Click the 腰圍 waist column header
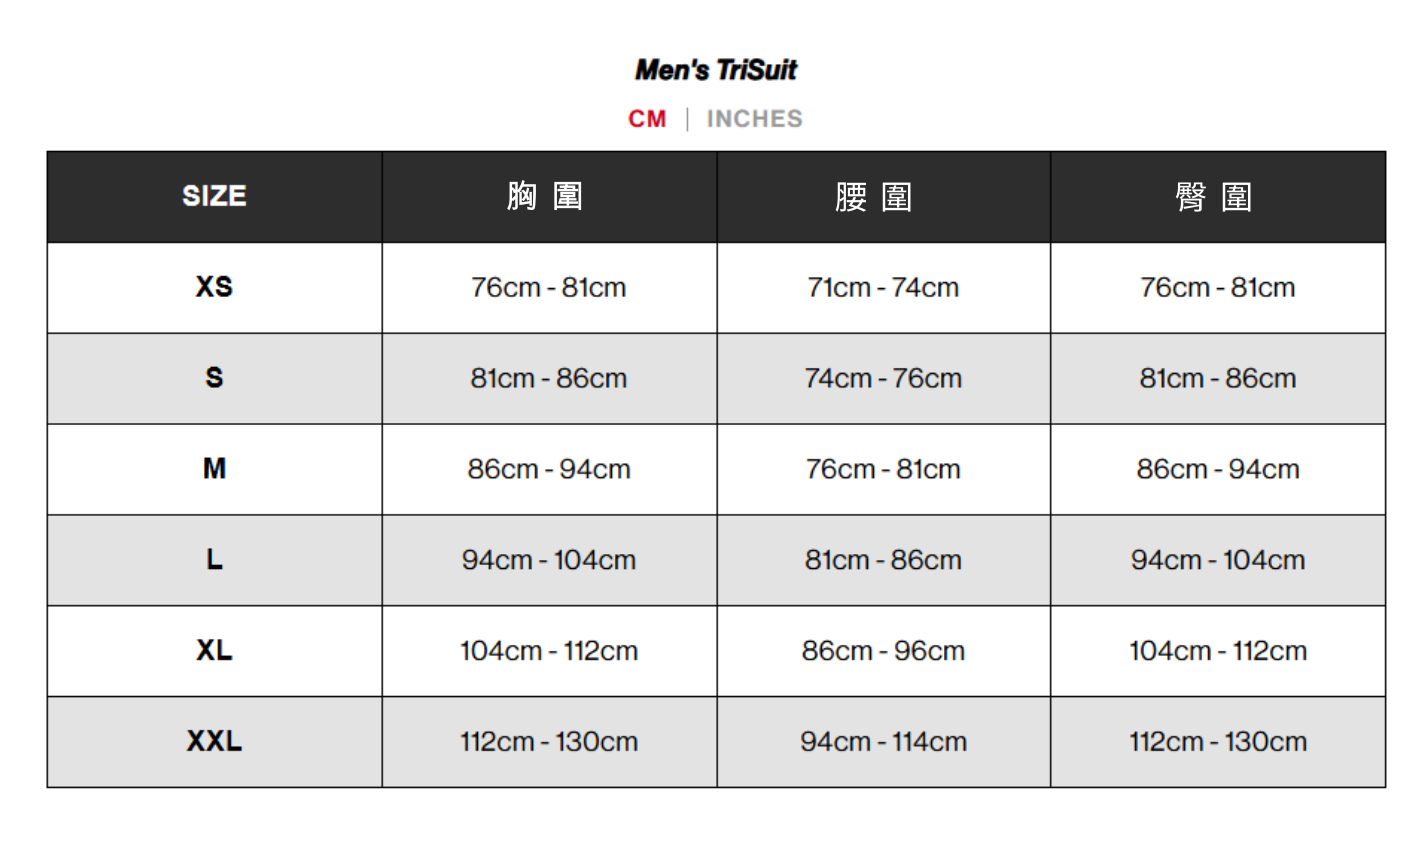This screenshot has height=849, width=1414. 874,197
